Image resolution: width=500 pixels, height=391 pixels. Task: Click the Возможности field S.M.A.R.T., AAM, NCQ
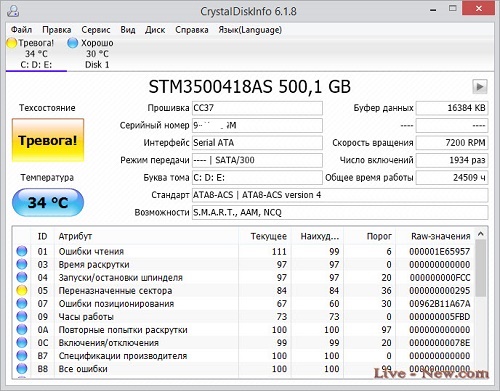(x=340, y=212)
